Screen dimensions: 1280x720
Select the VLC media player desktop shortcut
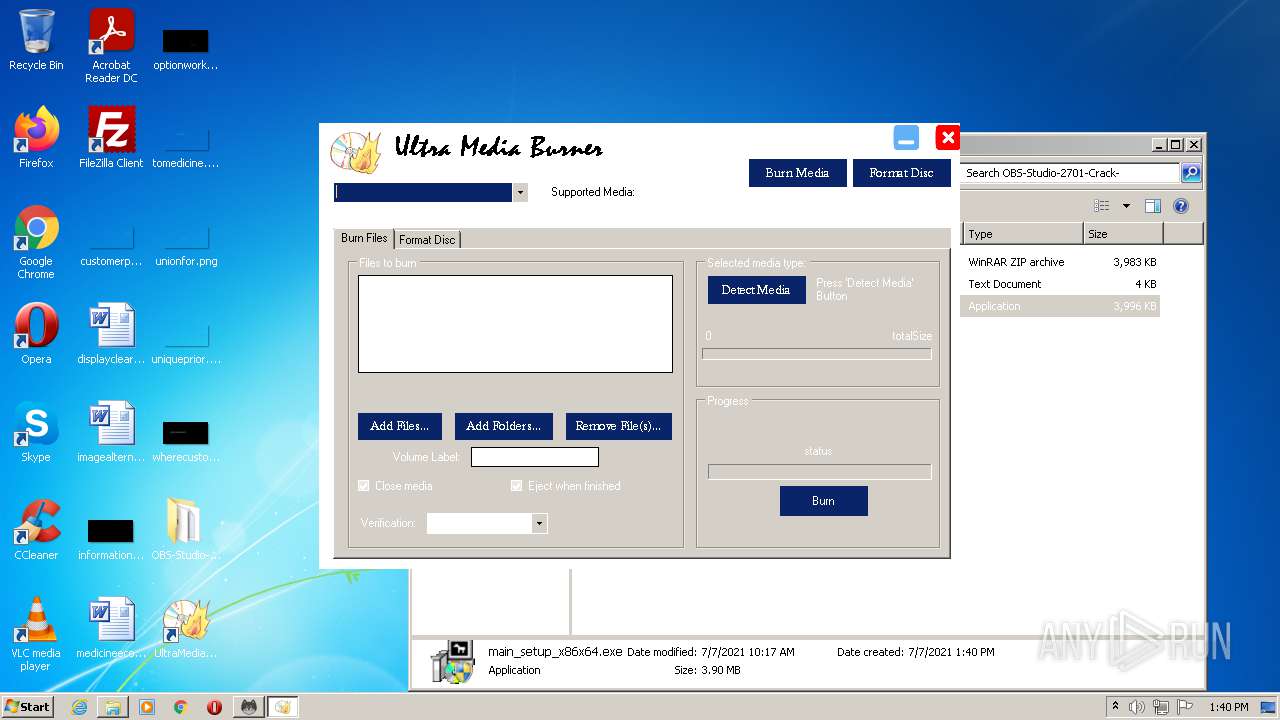(x=36, y=634)
